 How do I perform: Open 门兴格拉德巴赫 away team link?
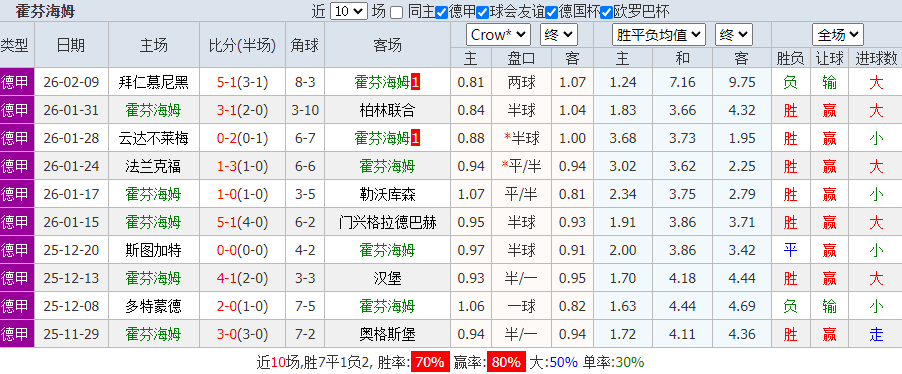pos(387,222)
